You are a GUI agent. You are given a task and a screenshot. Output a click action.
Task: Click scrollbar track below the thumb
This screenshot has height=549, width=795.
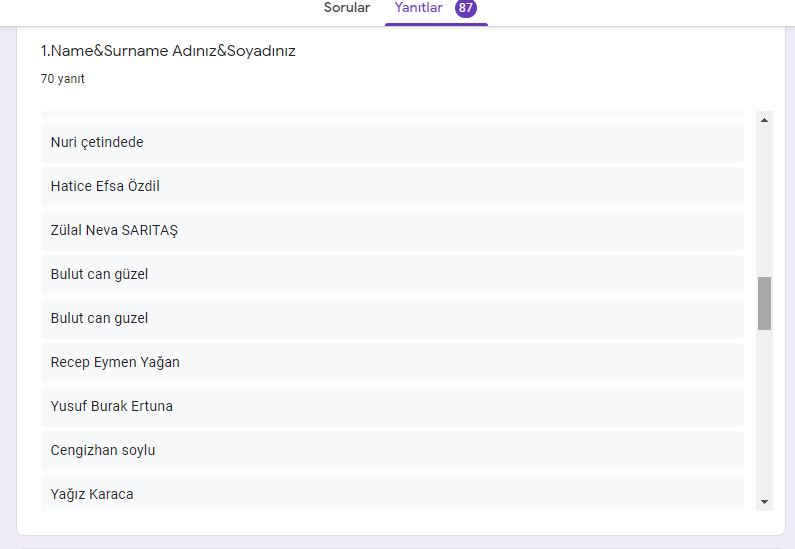click(x=764, y=410)
